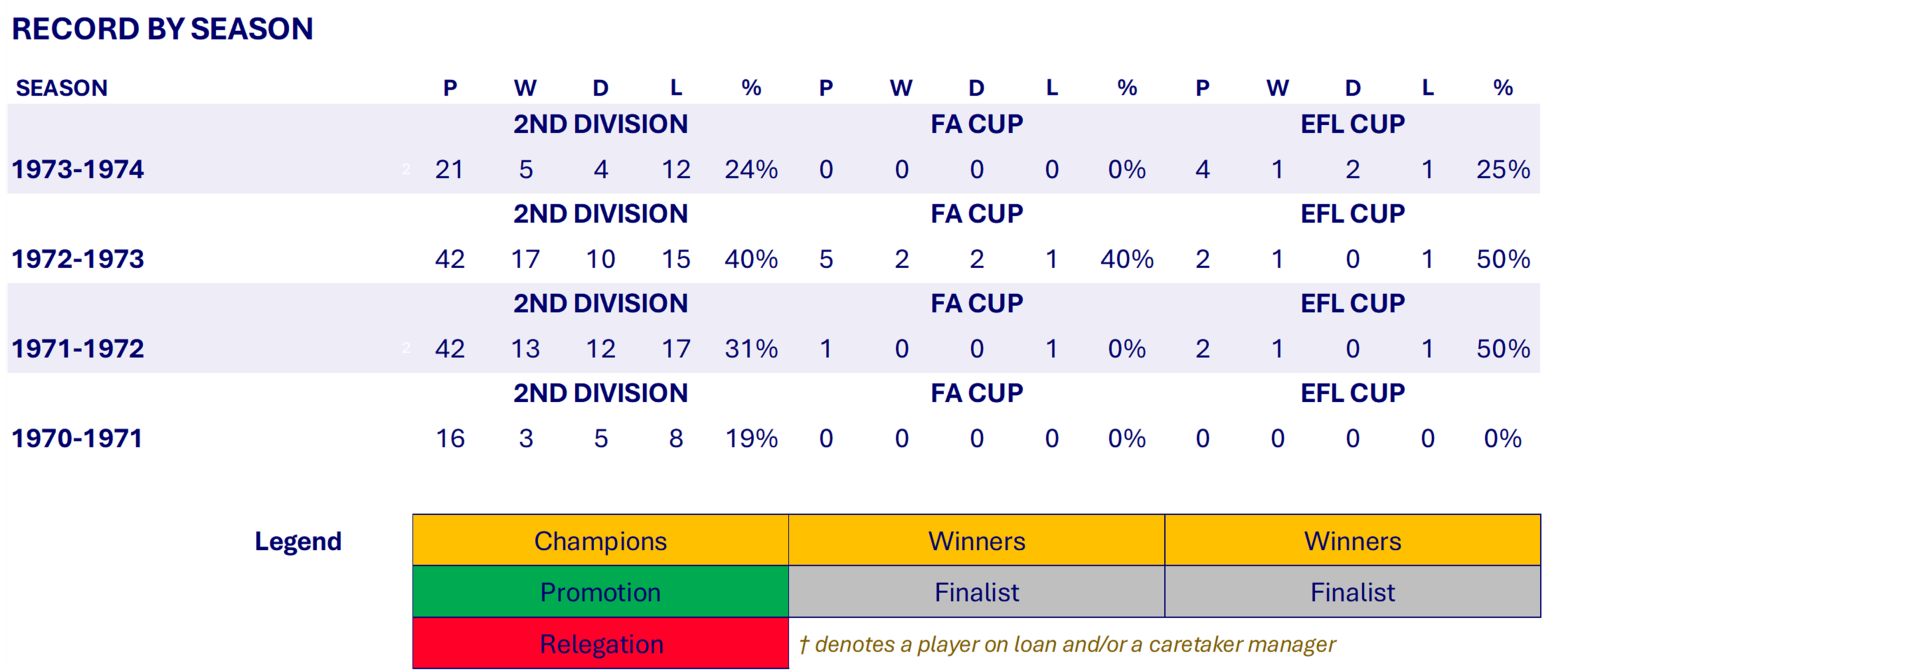Open the 1971-1972 season row label
Viewport: 1918px width, 670px height.
coord(78,349)
